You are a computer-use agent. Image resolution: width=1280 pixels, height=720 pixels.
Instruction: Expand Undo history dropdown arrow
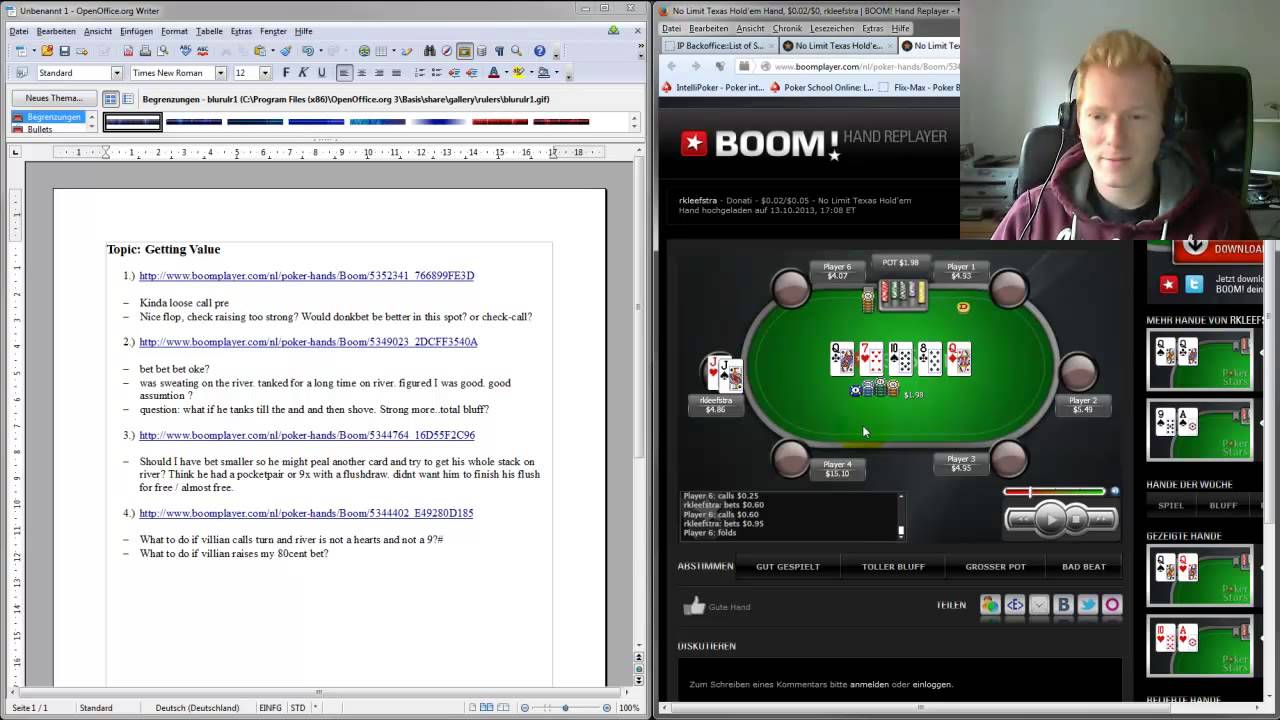[x=321, y=51]
